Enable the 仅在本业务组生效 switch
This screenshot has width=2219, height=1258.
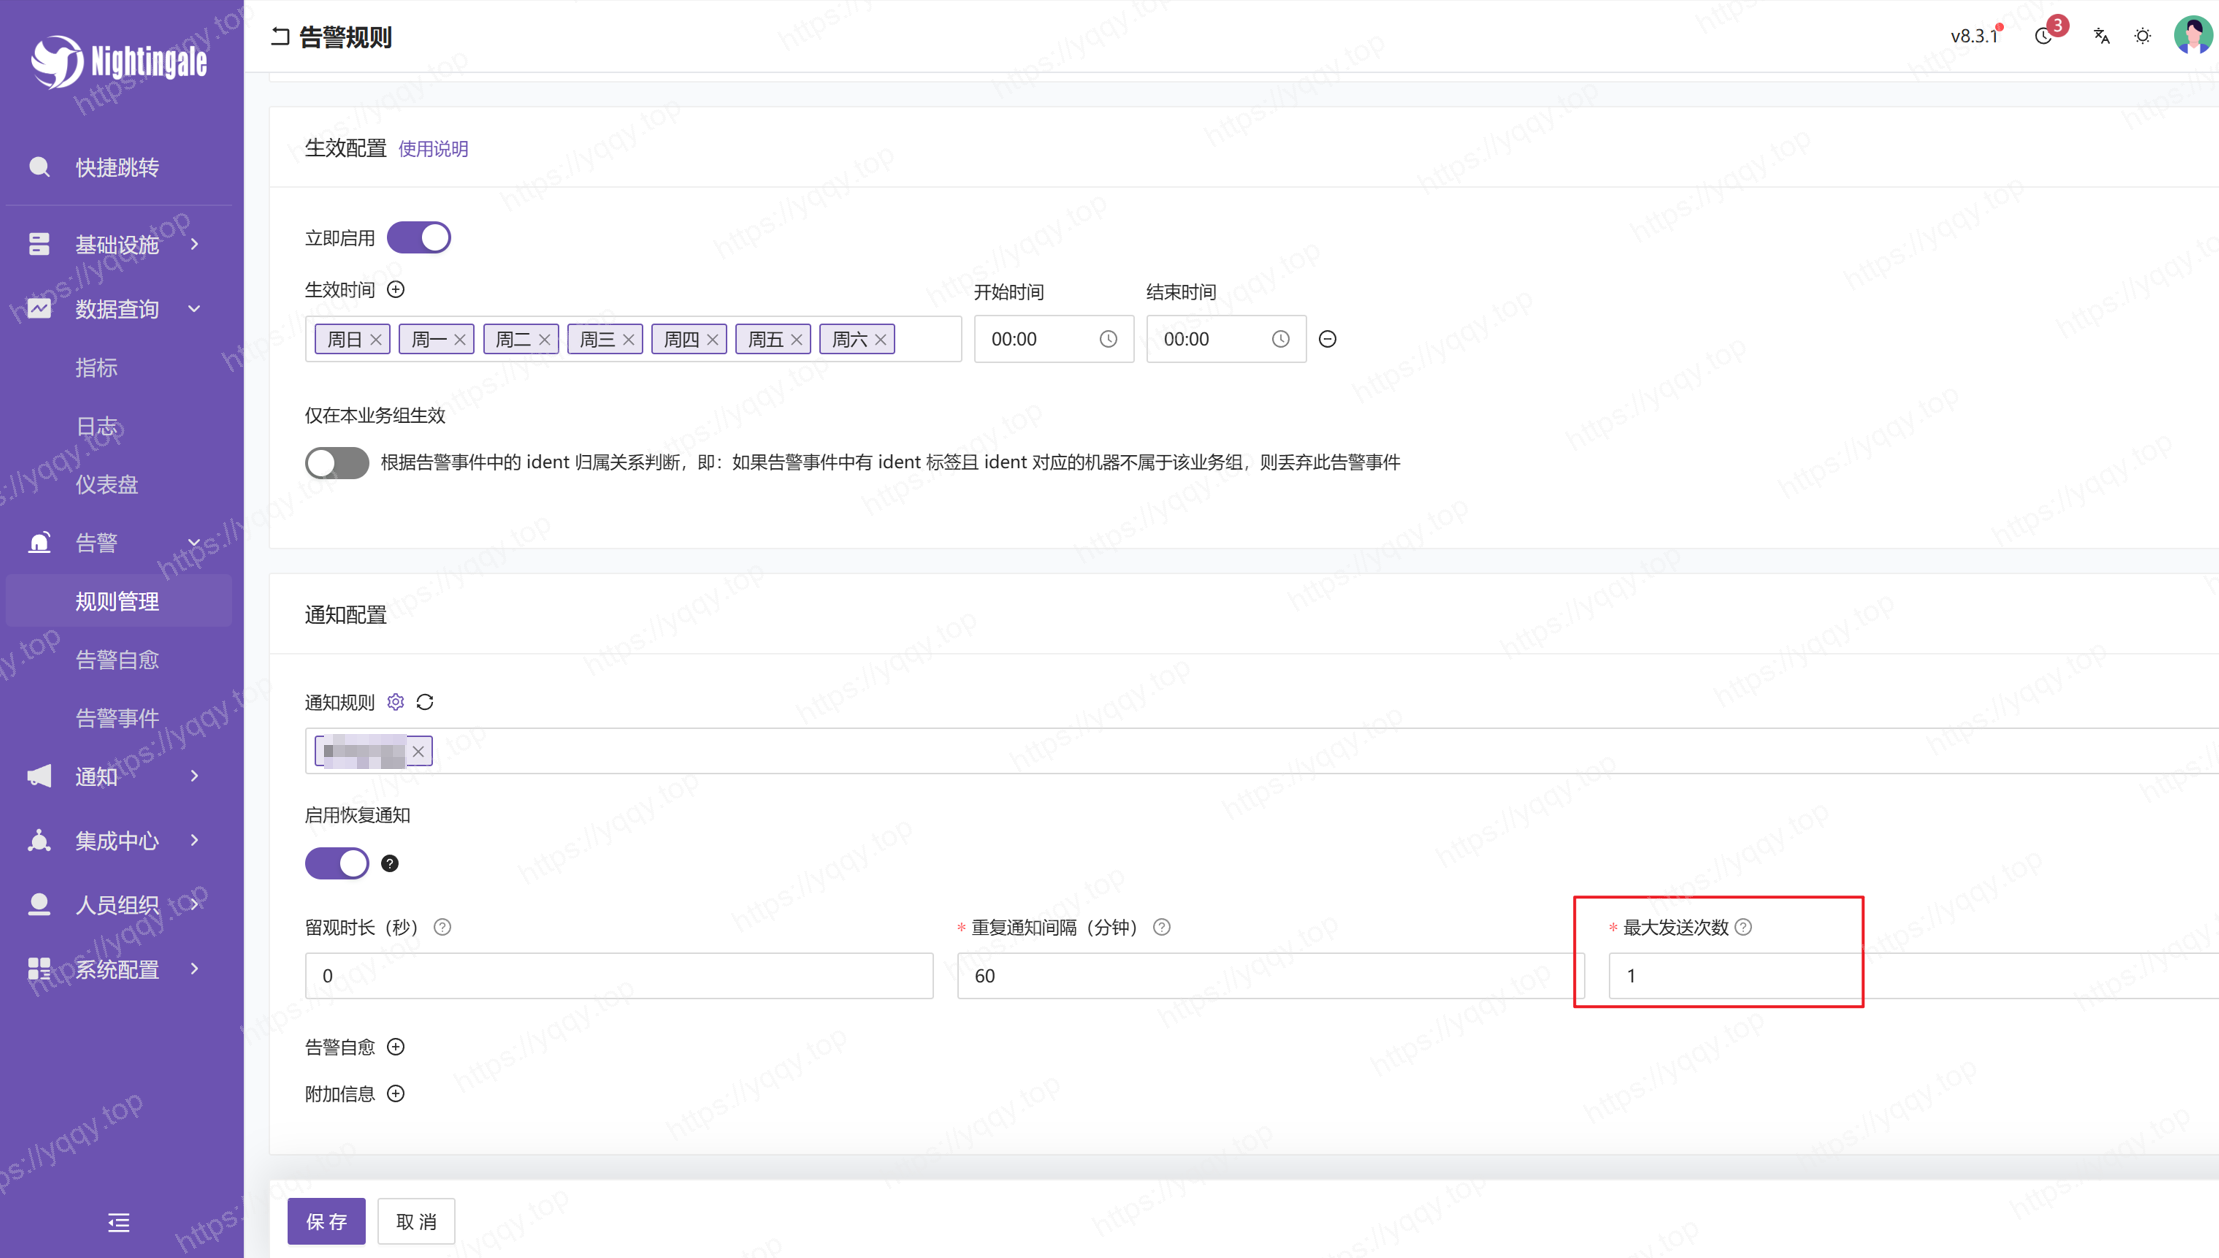[337, 463]
